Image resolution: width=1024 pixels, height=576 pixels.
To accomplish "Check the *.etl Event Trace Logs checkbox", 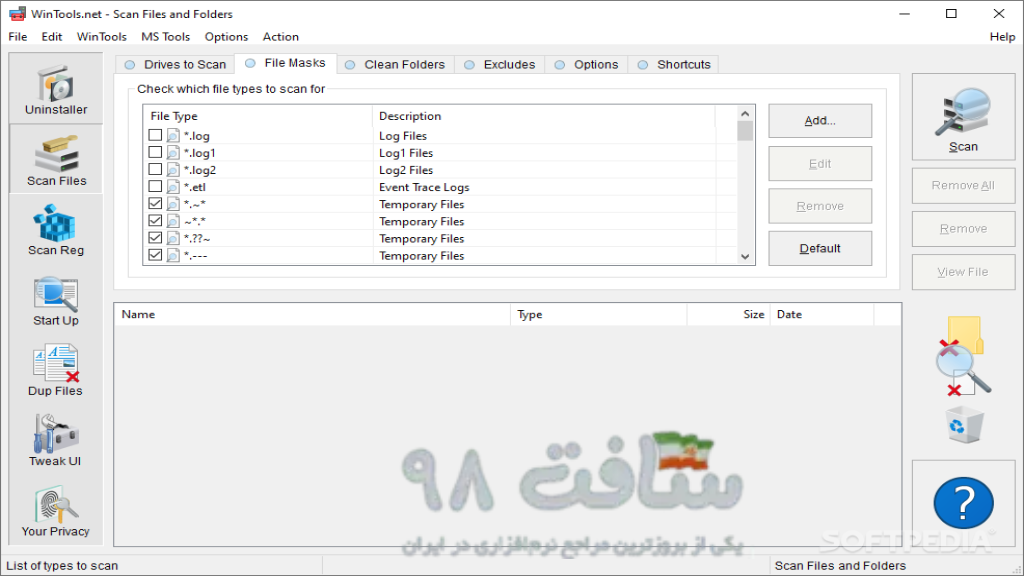I will [x=155, y=186].
